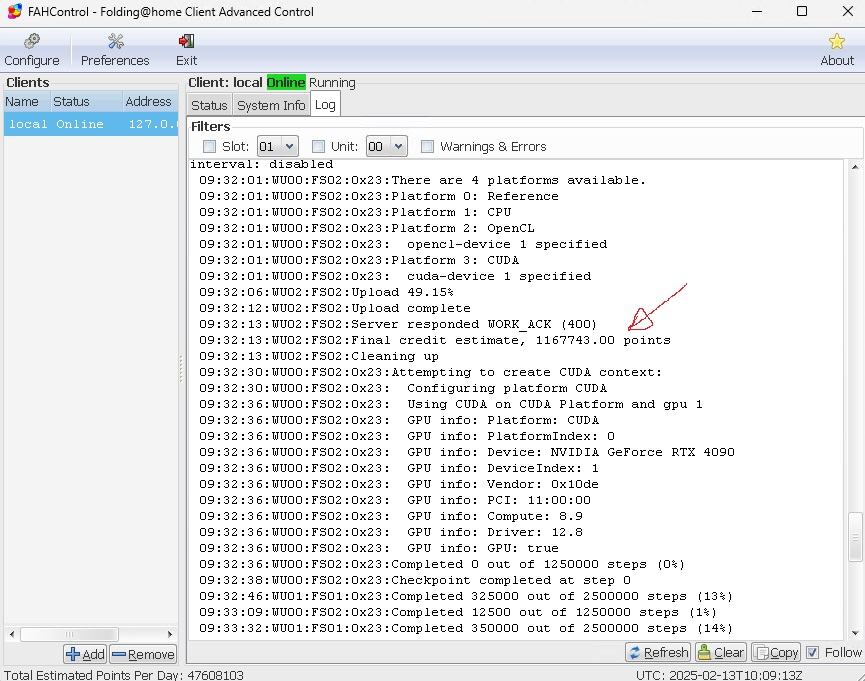Image resolution: width=865 pixels, height=681 pixels.
Task: Click 'Completed 325000 out of 2500000 steps' line
Action: click(466, 596)
